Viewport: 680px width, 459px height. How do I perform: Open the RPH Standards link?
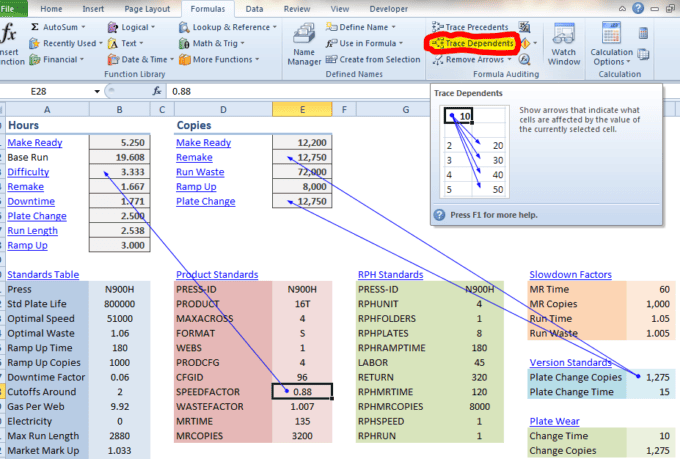(x=390, y=275)
